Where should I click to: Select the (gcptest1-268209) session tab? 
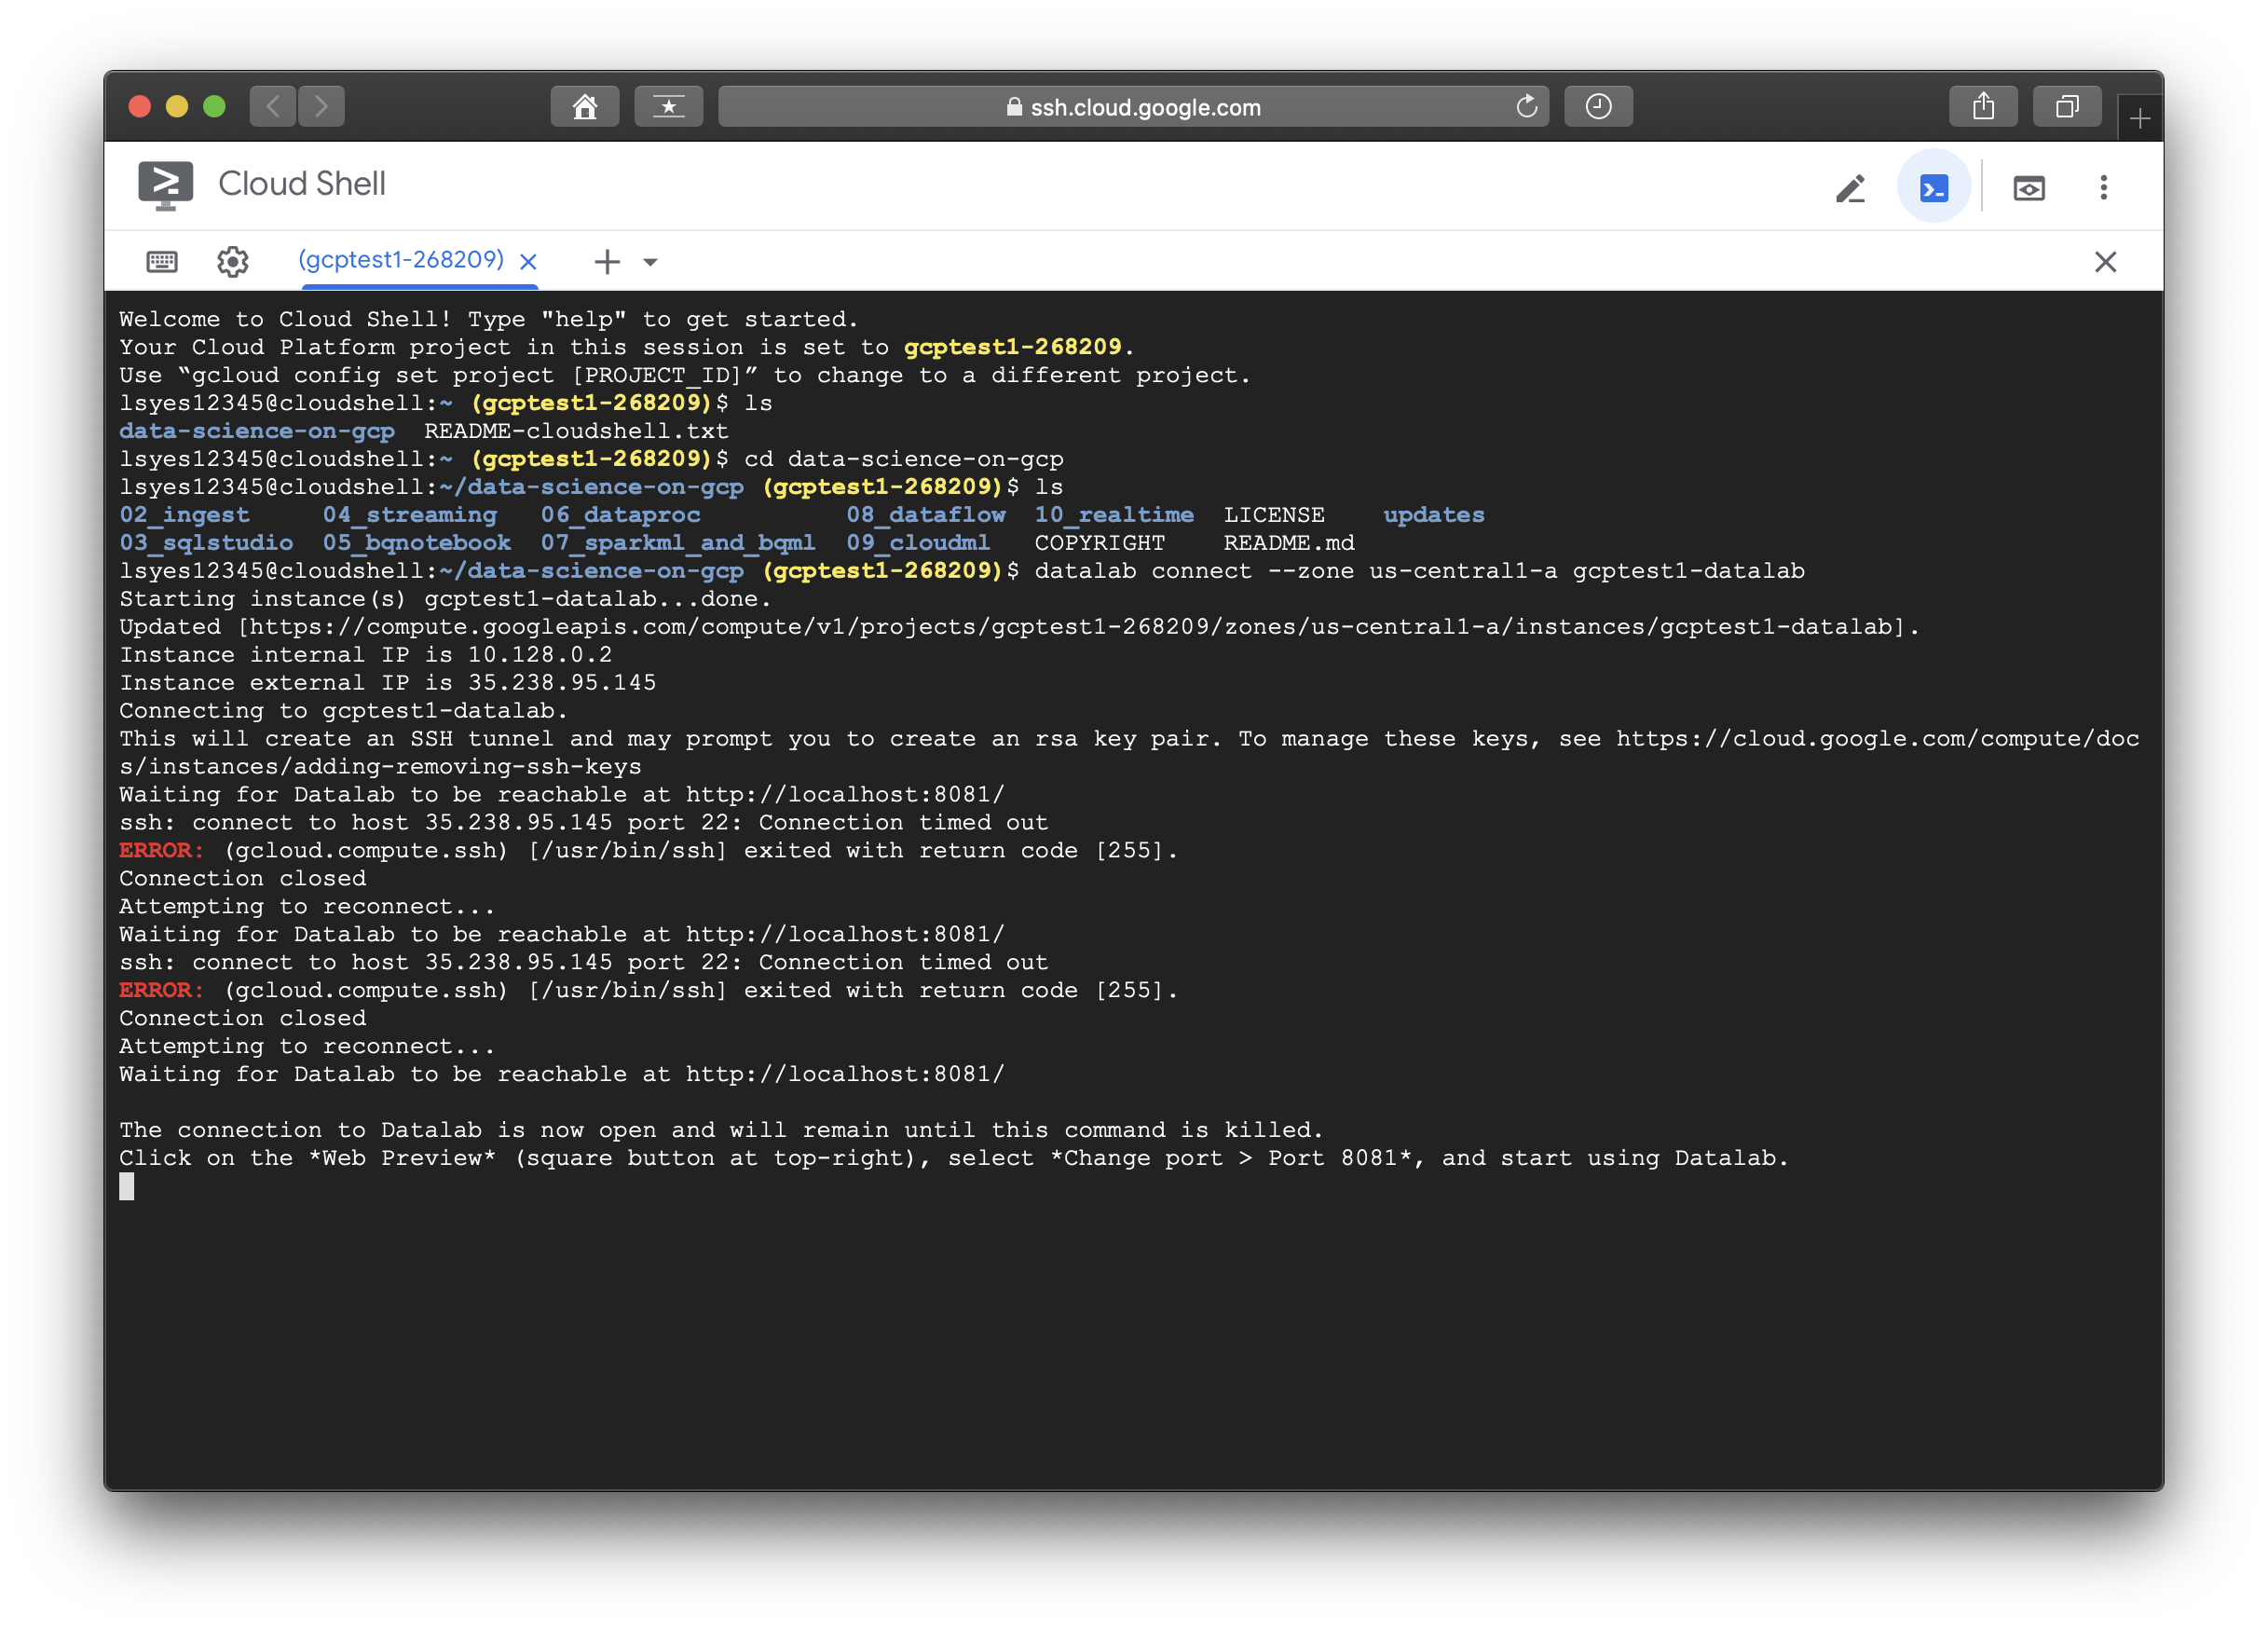click(x=401, y=260)
